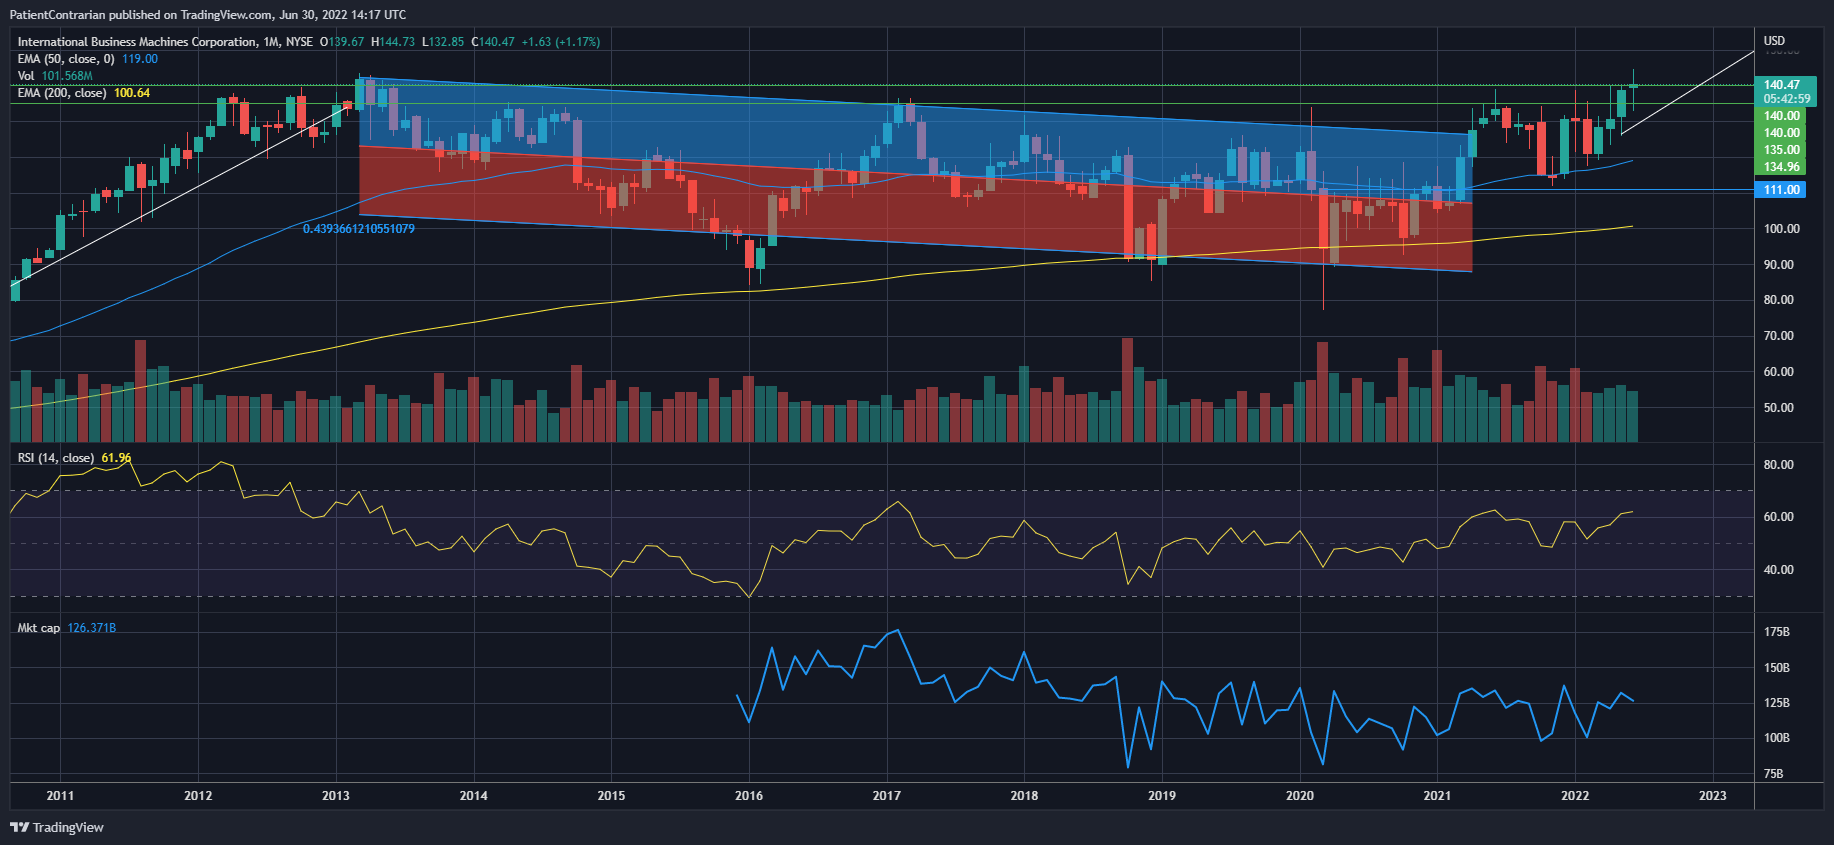Image resolution: width=1834 pixels, height=845 pixels.
Task: Click the TradingView logo at bottom left
Action: 57,827
